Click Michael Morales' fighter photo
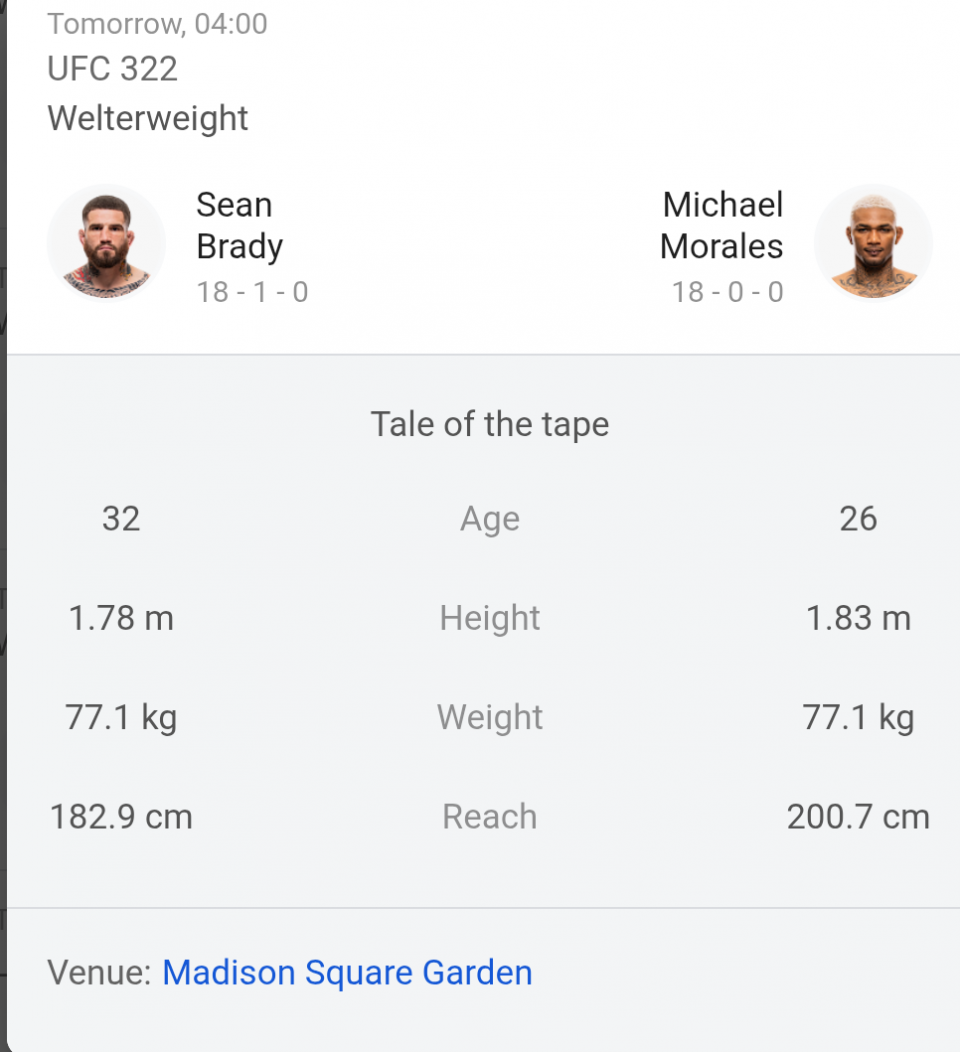This screenshot has height=1052, width=960. pos(873,242)
